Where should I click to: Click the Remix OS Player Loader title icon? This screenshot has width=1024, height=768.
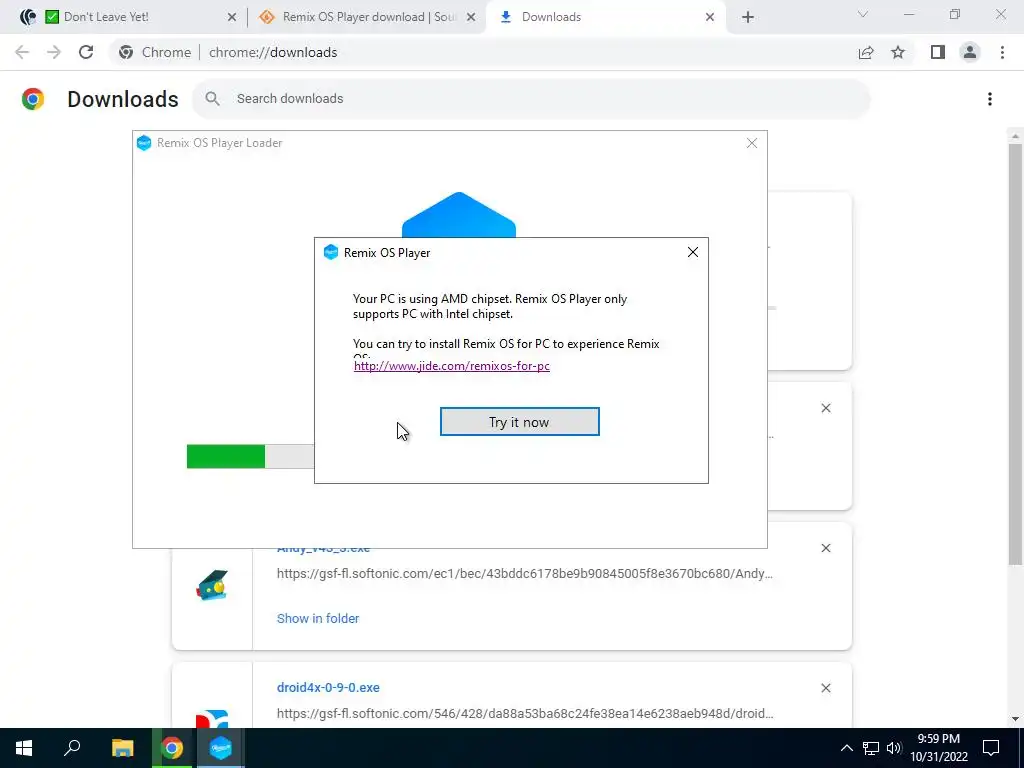(x=144, y=143)
